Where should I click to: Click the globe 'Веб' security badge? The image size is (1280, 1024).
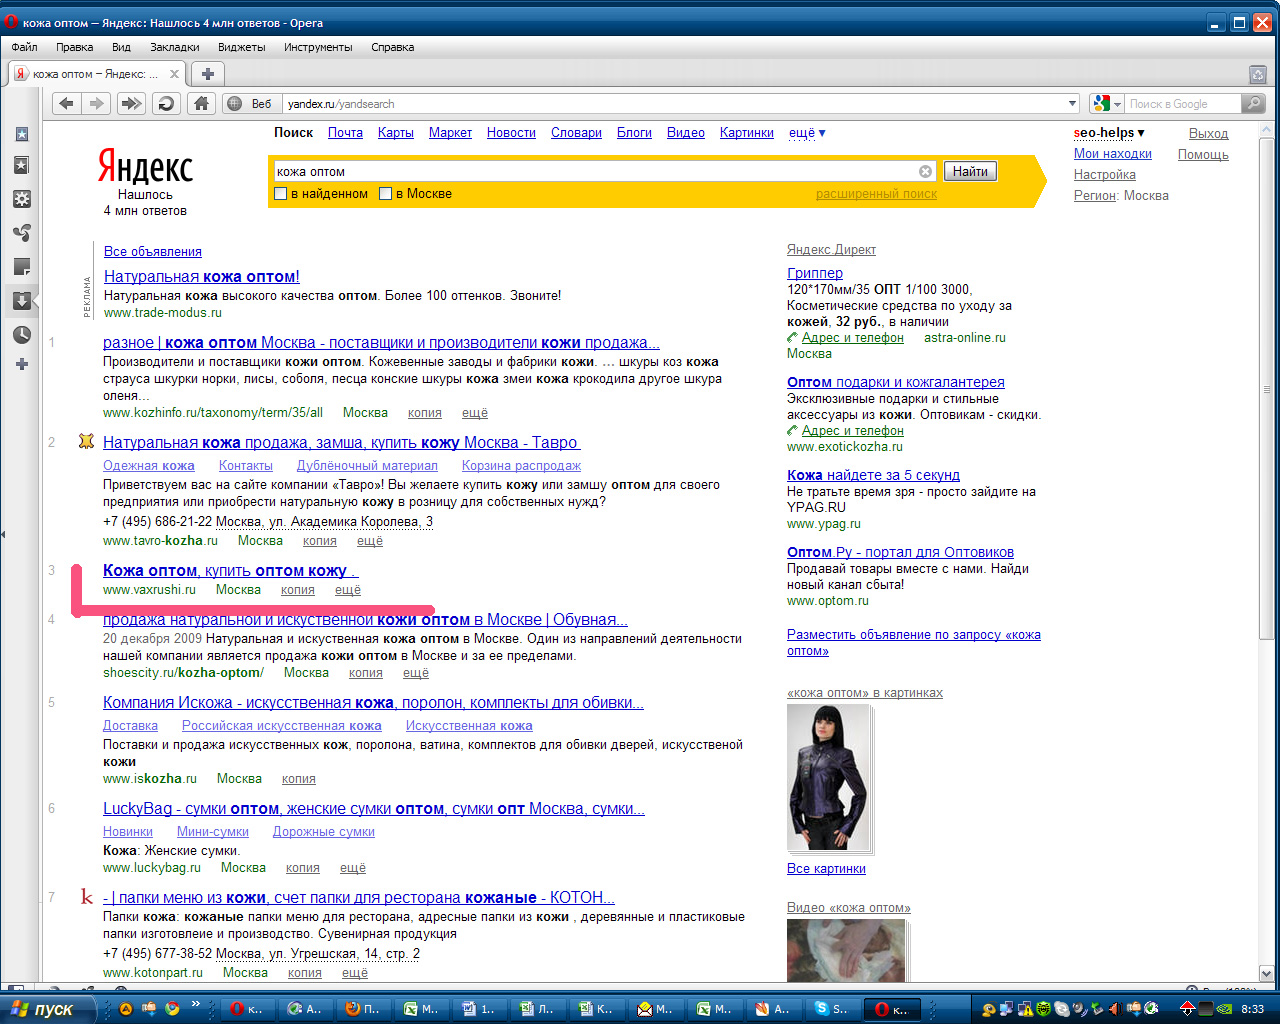point(248,103)
